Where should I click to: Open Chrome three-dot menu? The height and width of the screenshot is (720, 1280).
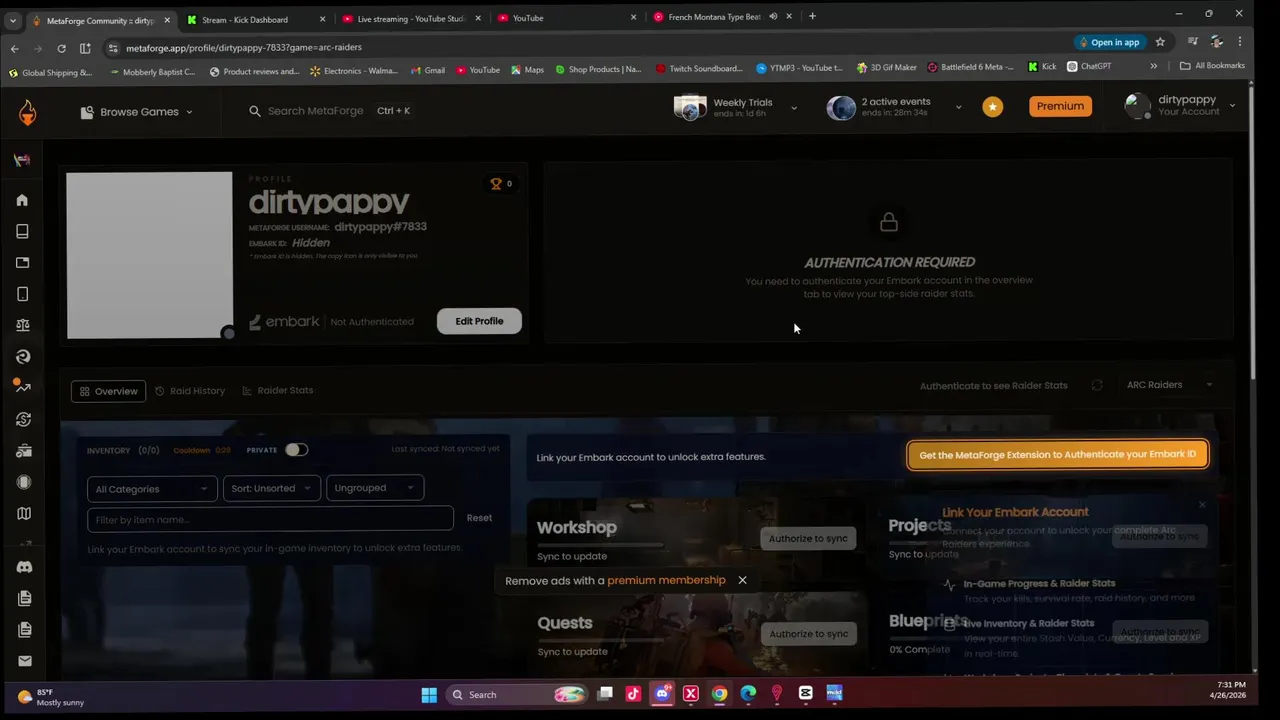pos(1240,42)
